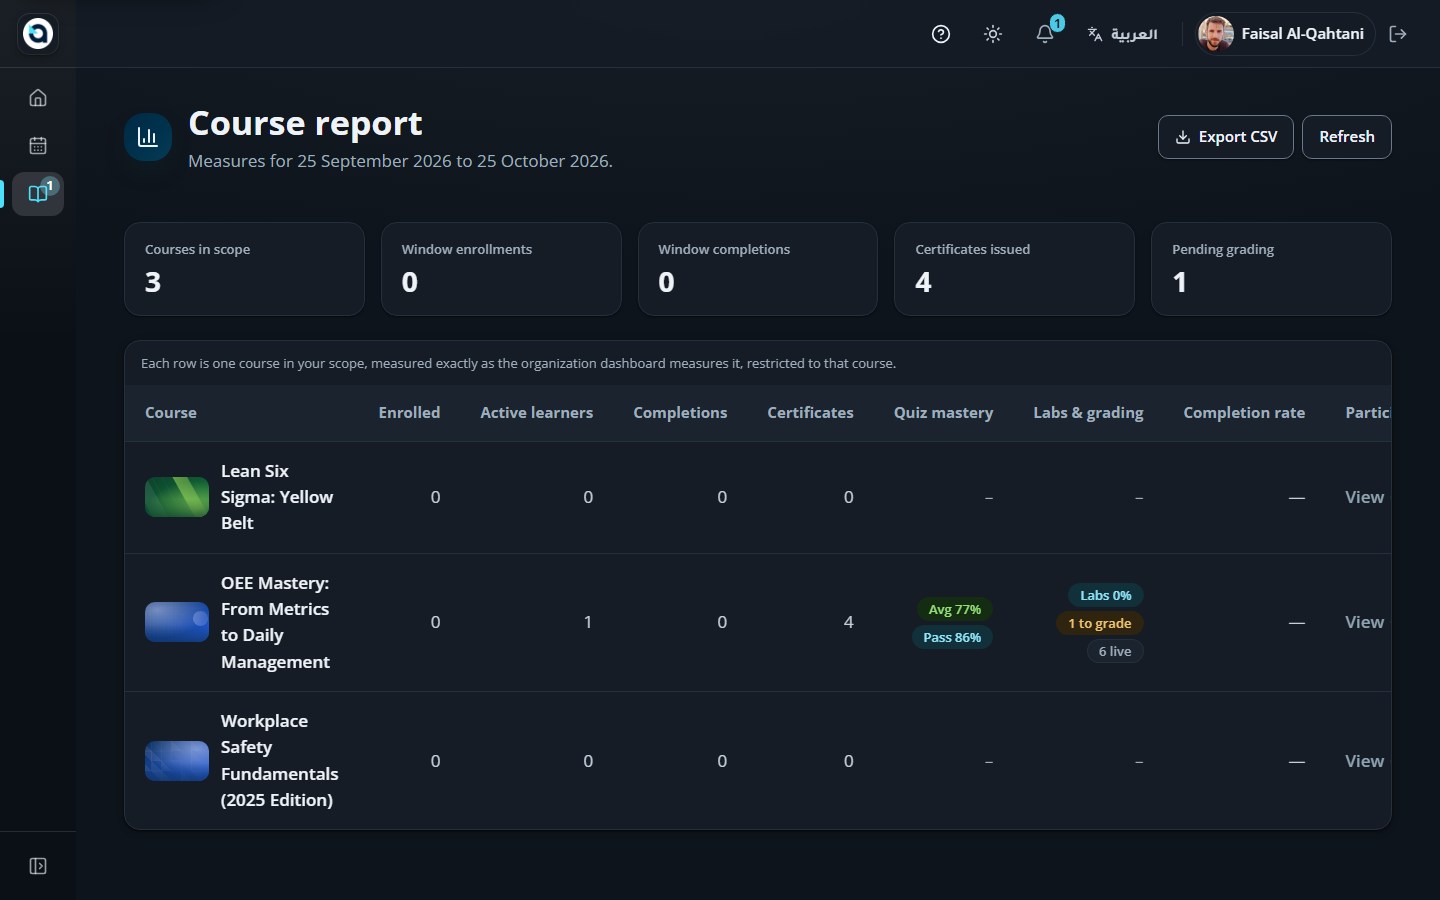The height and width of the screenshot is (900, 1440).
Task: Click the Labs 0% badge
Action: pos(1106,595)
